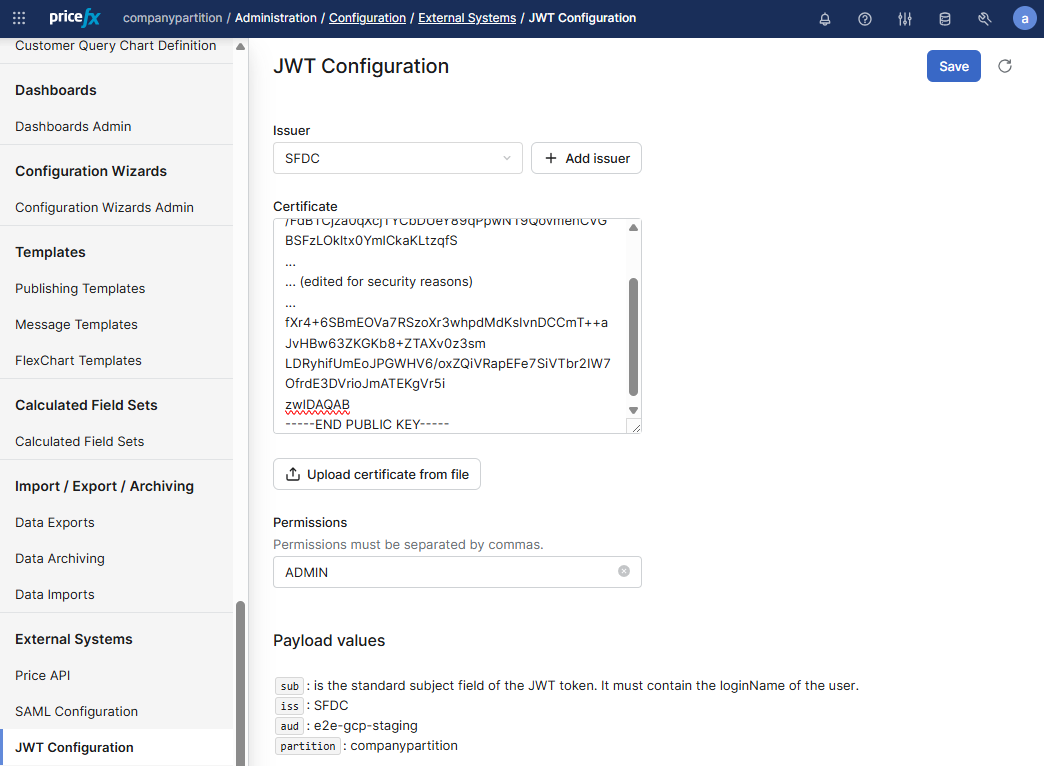
Task: Click the database icon in top bar
Action: (x=945, y=19)
